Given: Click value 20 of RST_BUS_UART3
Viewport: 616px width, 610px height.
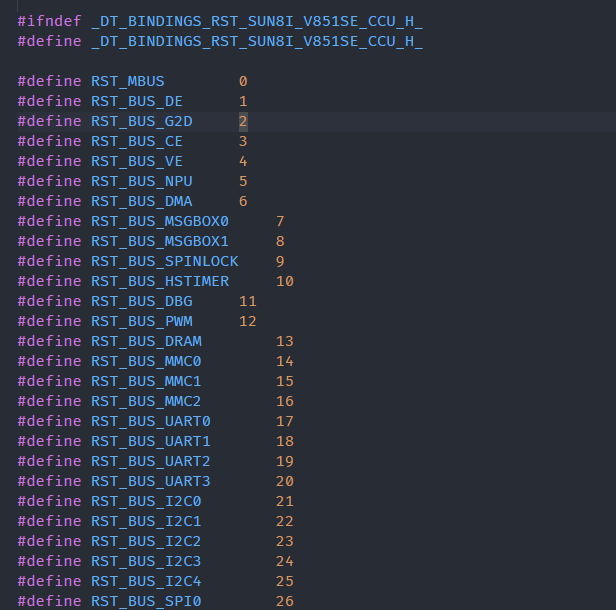Looking at the screenshot, I should [285, 482].
